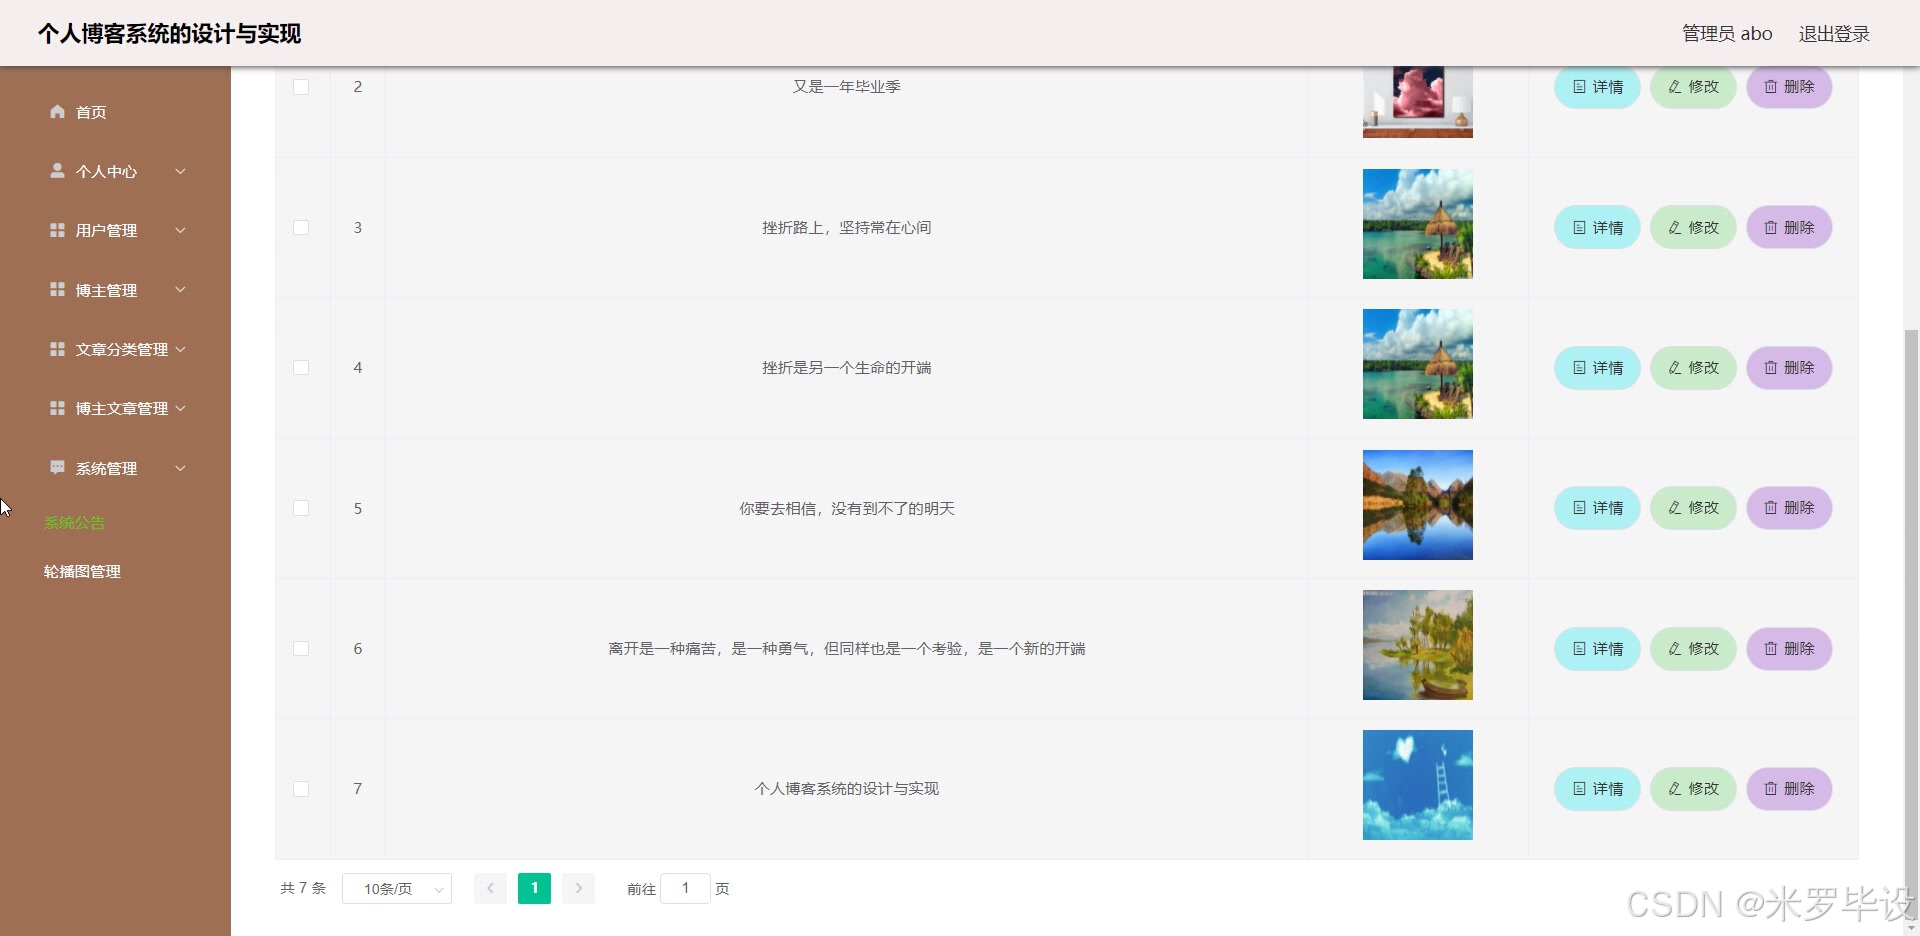Expand the 个人中心 chevron
1920x936 pixels.
point(180,171)
